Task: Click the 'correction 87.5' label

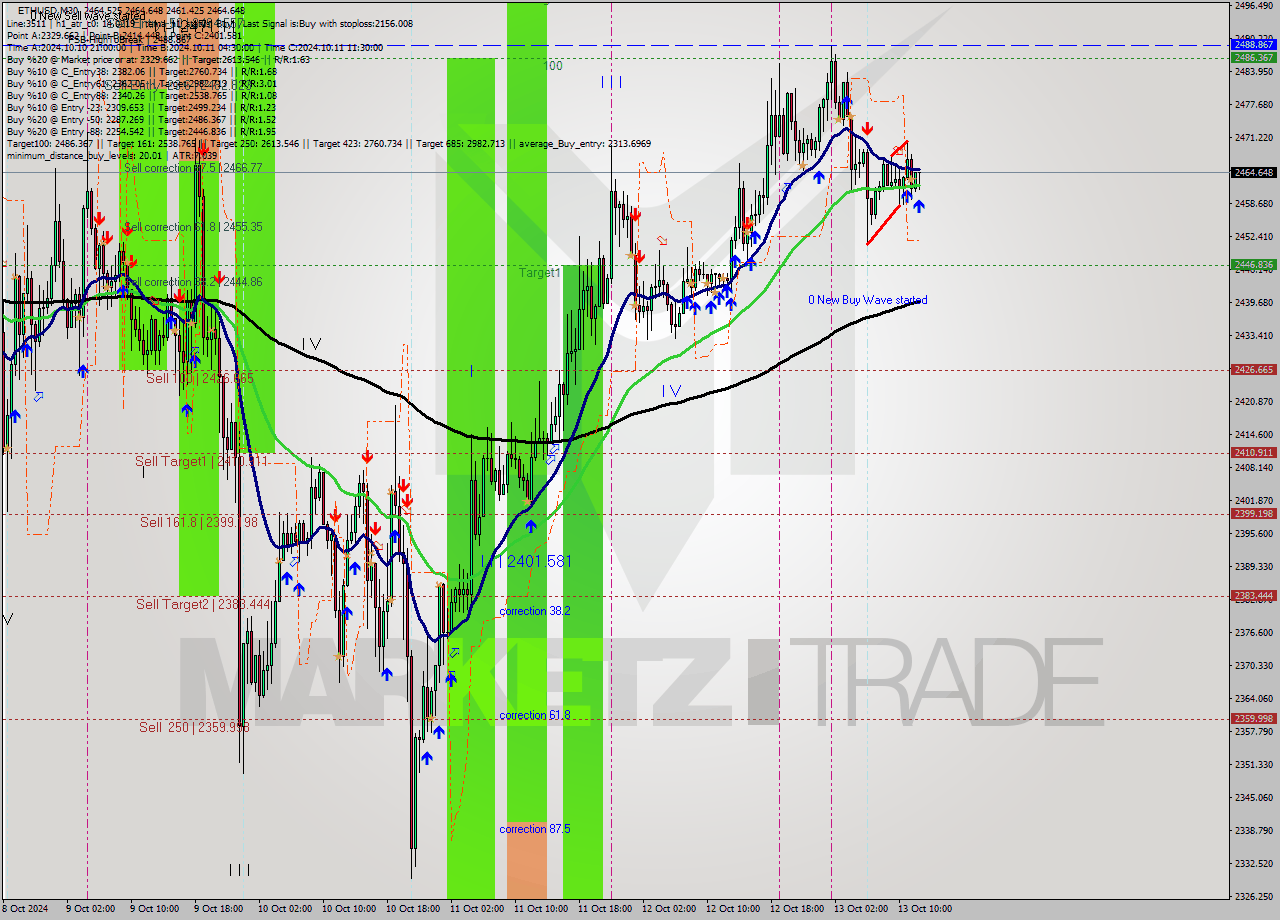Action: pos(535,829)
